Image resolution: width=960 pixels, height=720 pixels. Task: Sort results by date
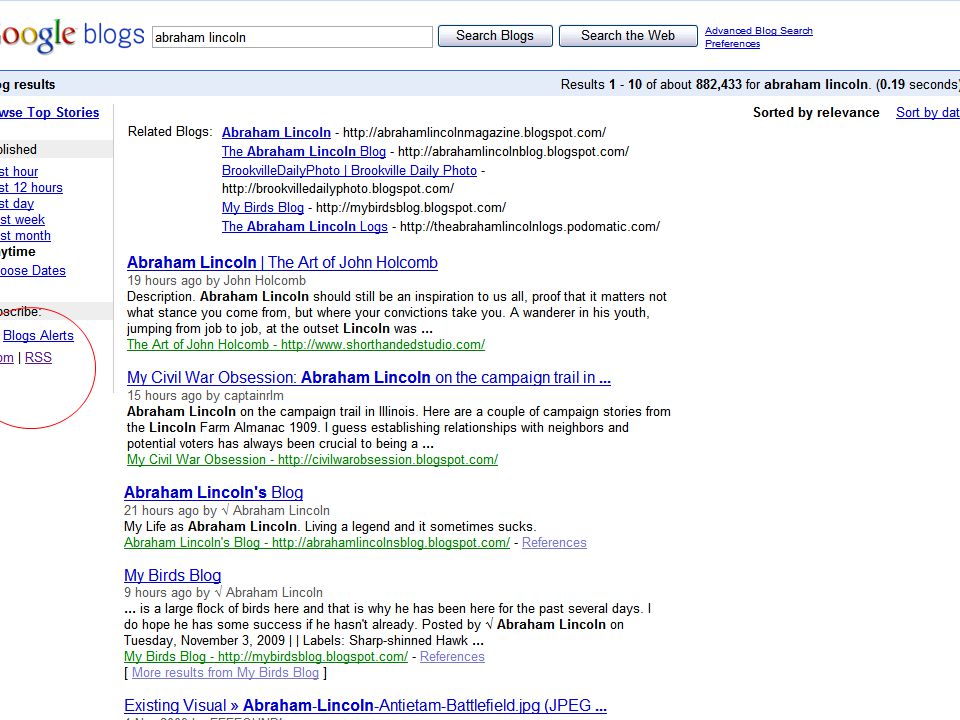928,113
